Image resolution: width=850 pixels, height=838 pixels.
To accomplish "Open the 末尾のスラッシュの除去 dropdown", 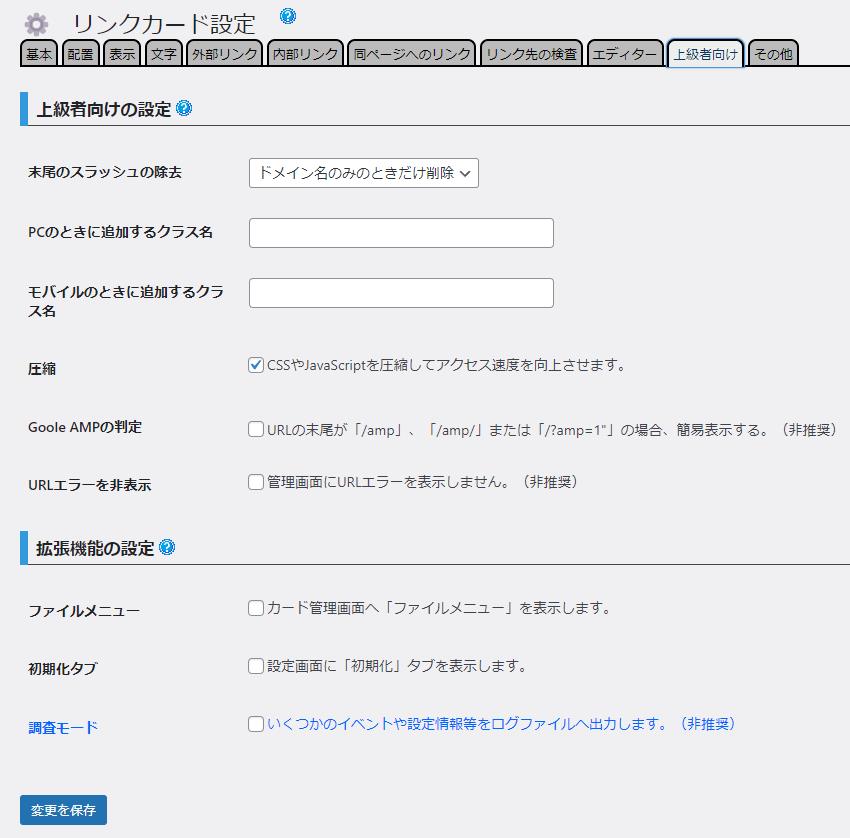I will coord(364,173).
